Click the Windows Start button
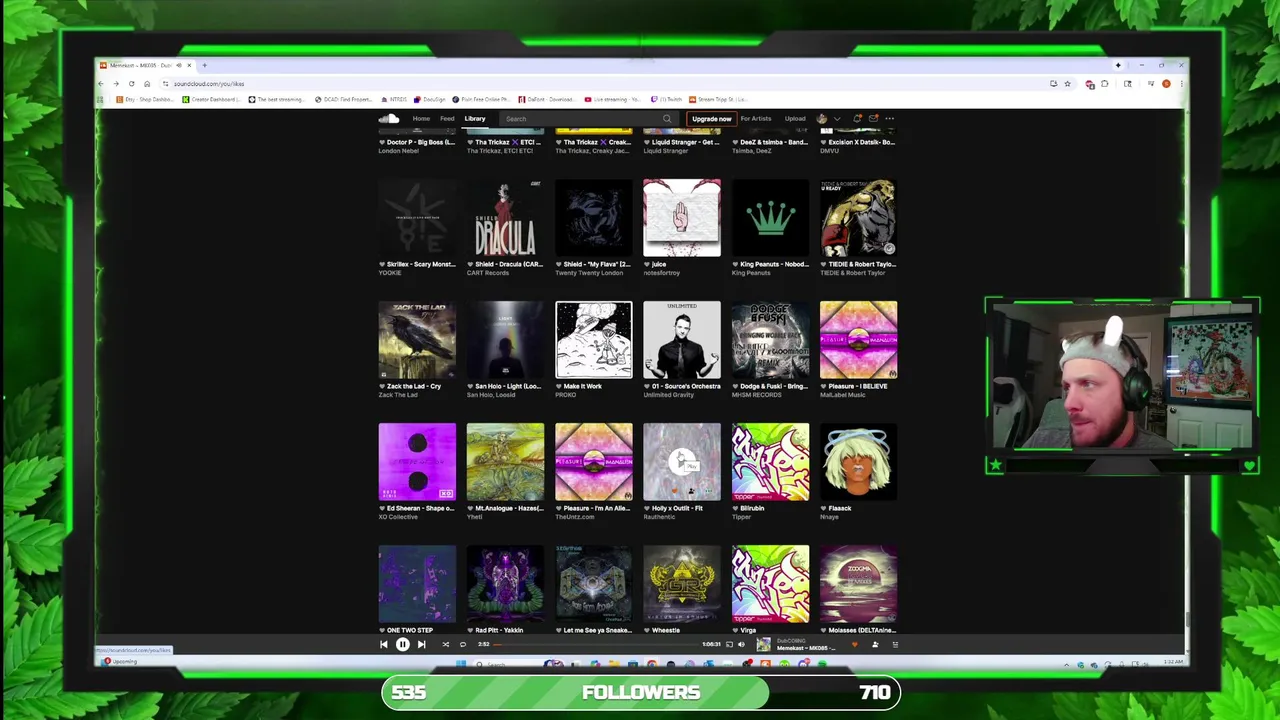 (463, 663)
